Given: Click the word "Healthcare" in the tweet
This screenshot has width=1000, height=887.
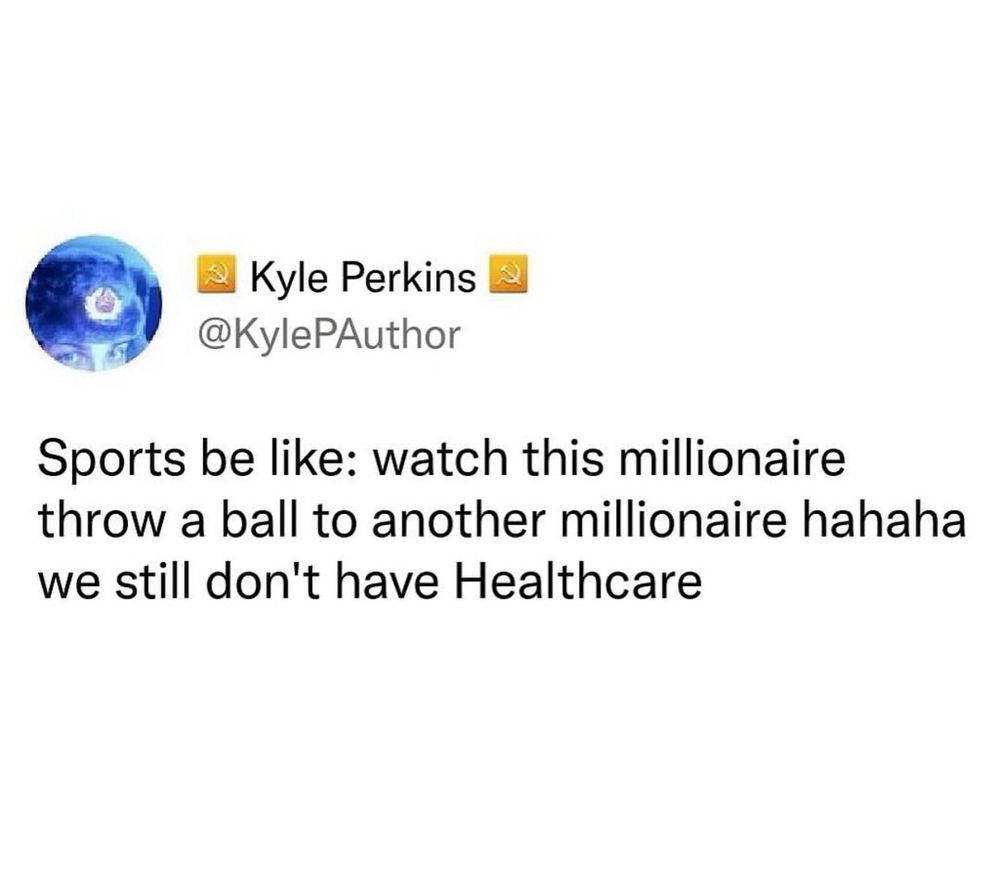Looking at the screenshot, I should click(578, 582).
